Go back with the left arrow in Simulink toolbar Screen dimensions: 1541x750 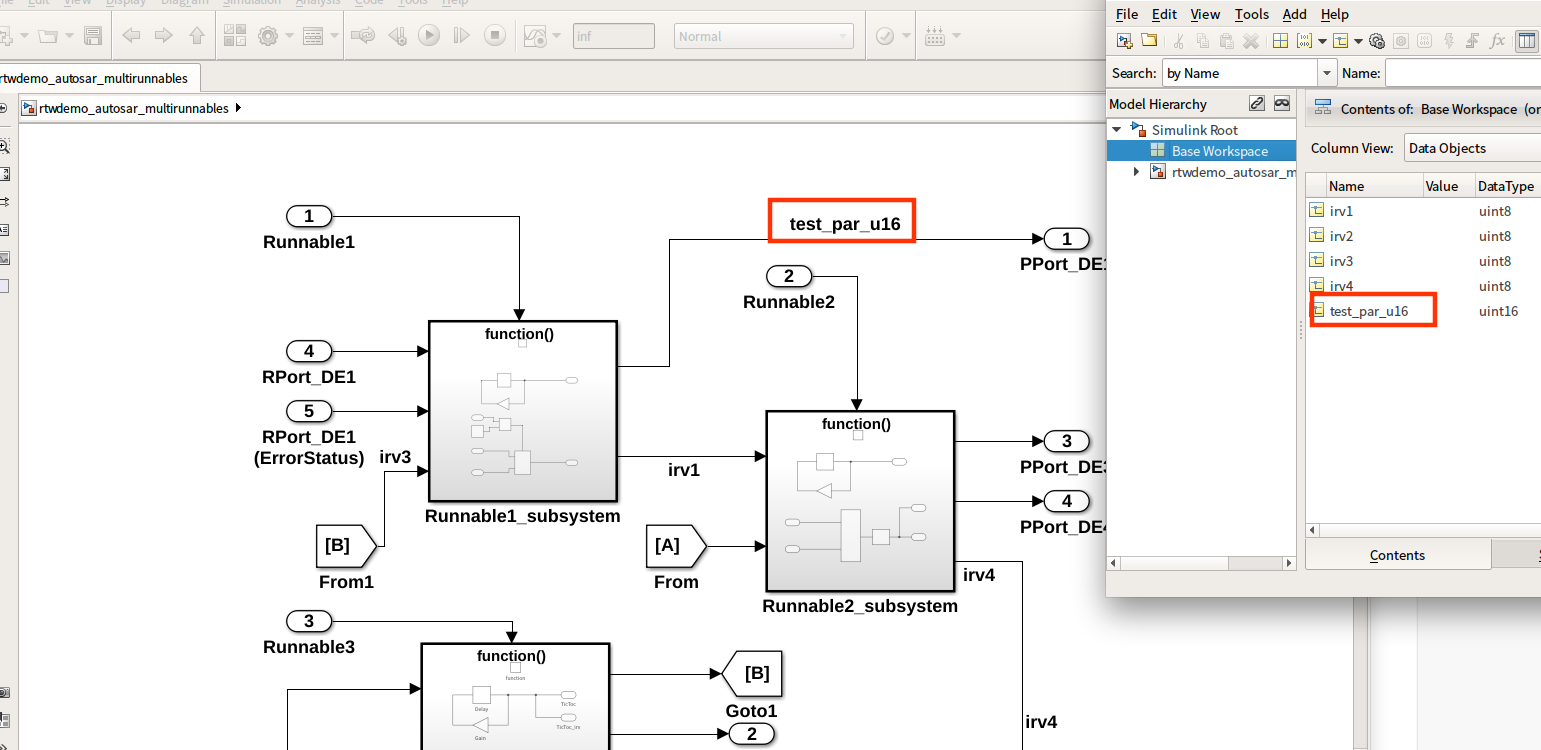[x=131, y=36]
